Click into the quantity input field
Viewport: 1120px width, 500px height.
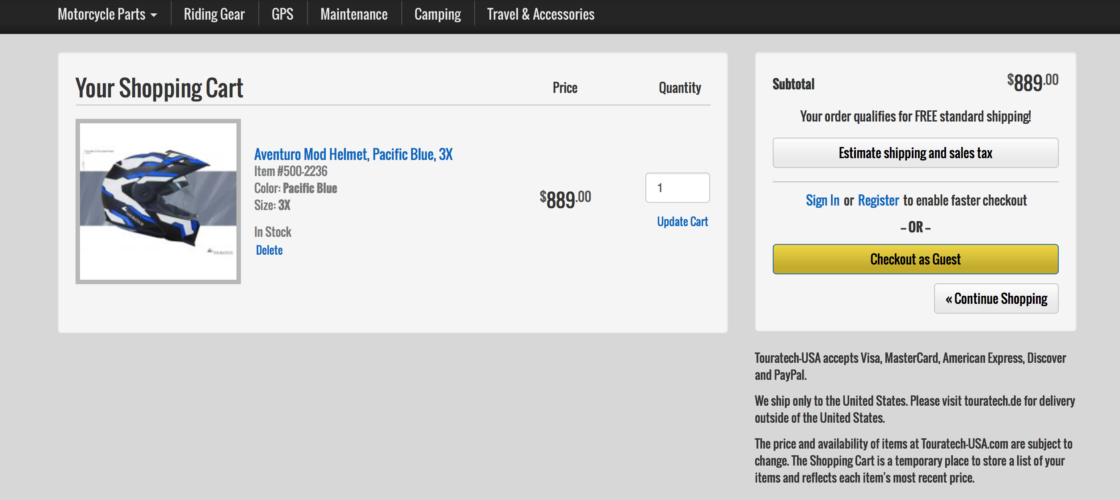coord(677,188)
